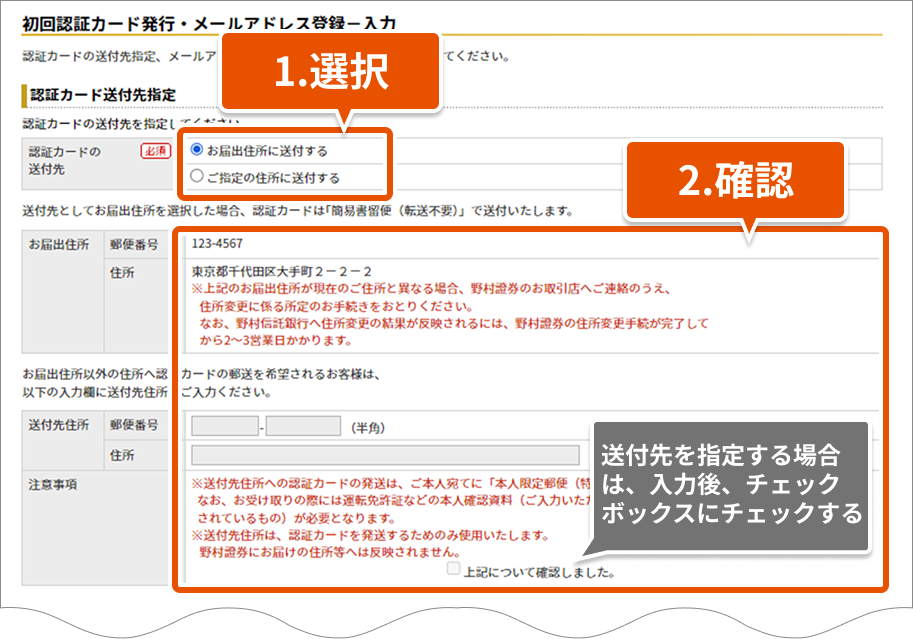Click the 認証カードの送付先 label cell
Screen dimensions: 913x639
point(66,160)
